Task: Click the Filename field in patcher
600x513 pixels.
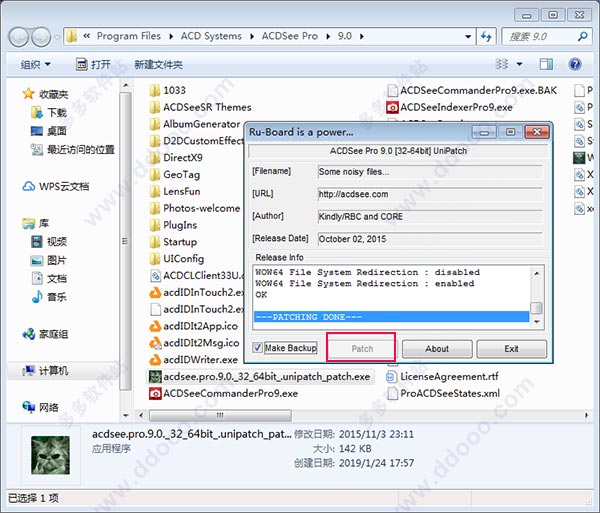Action: pos(430,172)
